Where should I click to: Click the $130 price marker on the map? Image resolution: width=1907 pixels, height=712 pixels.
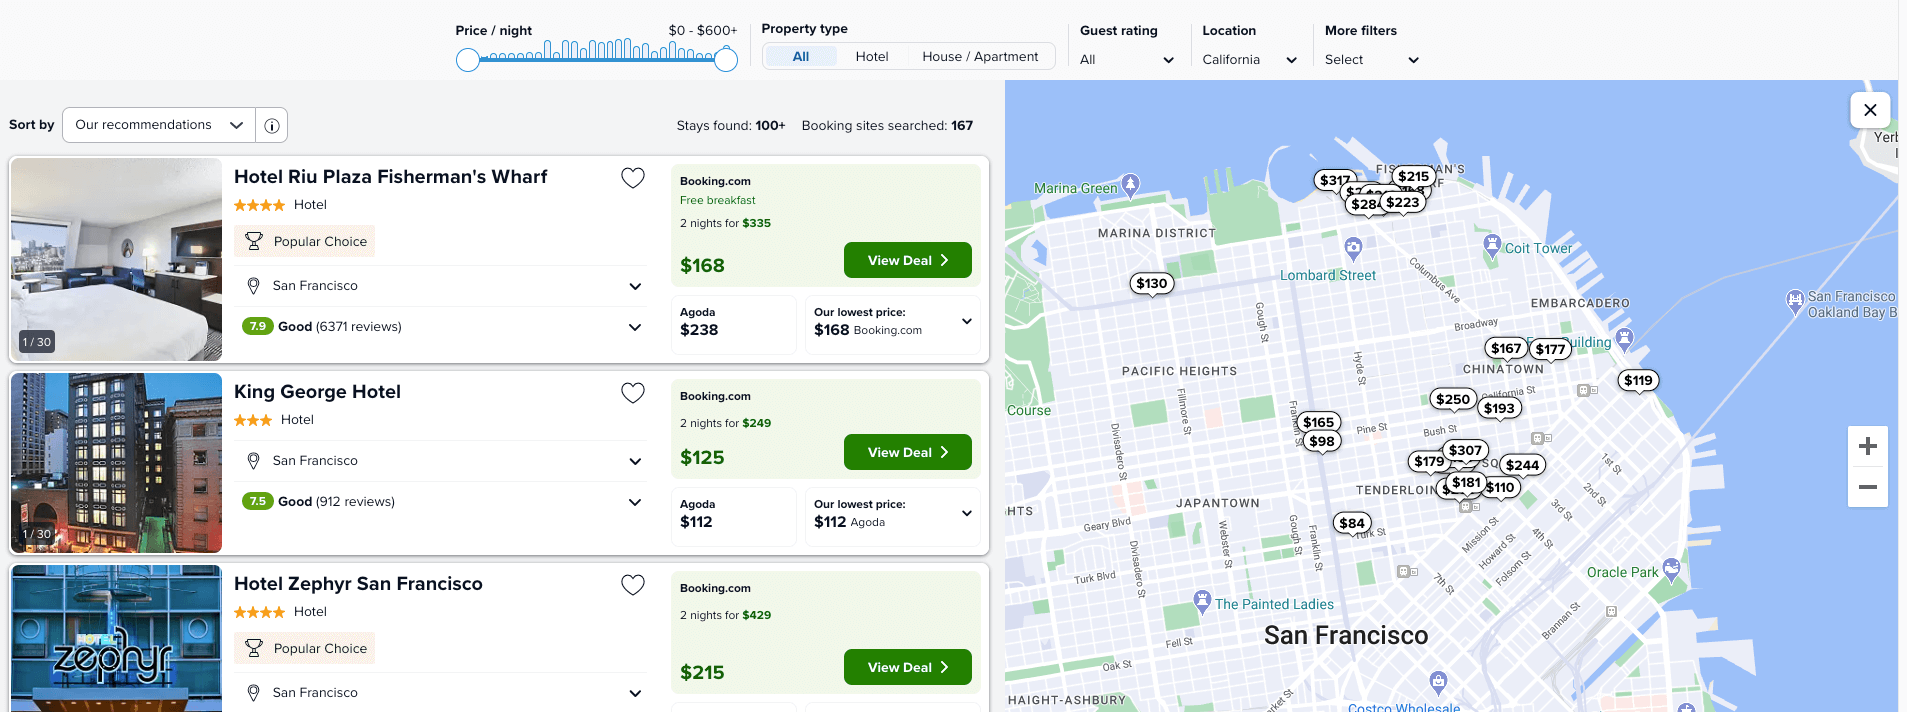[1151, 283]
